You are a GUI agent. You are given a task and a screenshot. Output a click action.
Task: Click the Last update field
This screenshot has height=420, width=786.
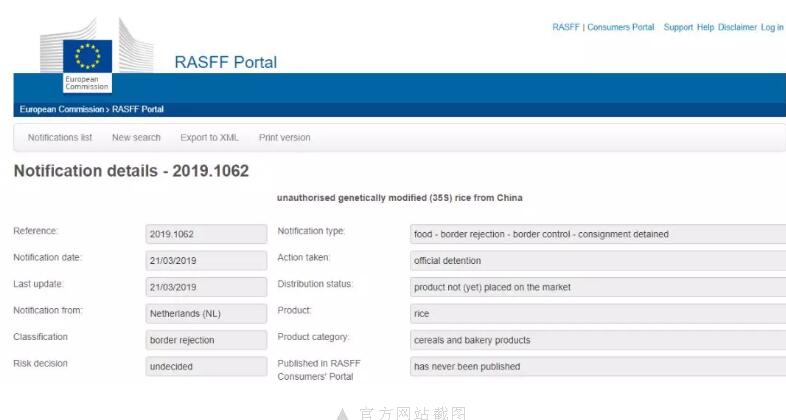point(206,287)
